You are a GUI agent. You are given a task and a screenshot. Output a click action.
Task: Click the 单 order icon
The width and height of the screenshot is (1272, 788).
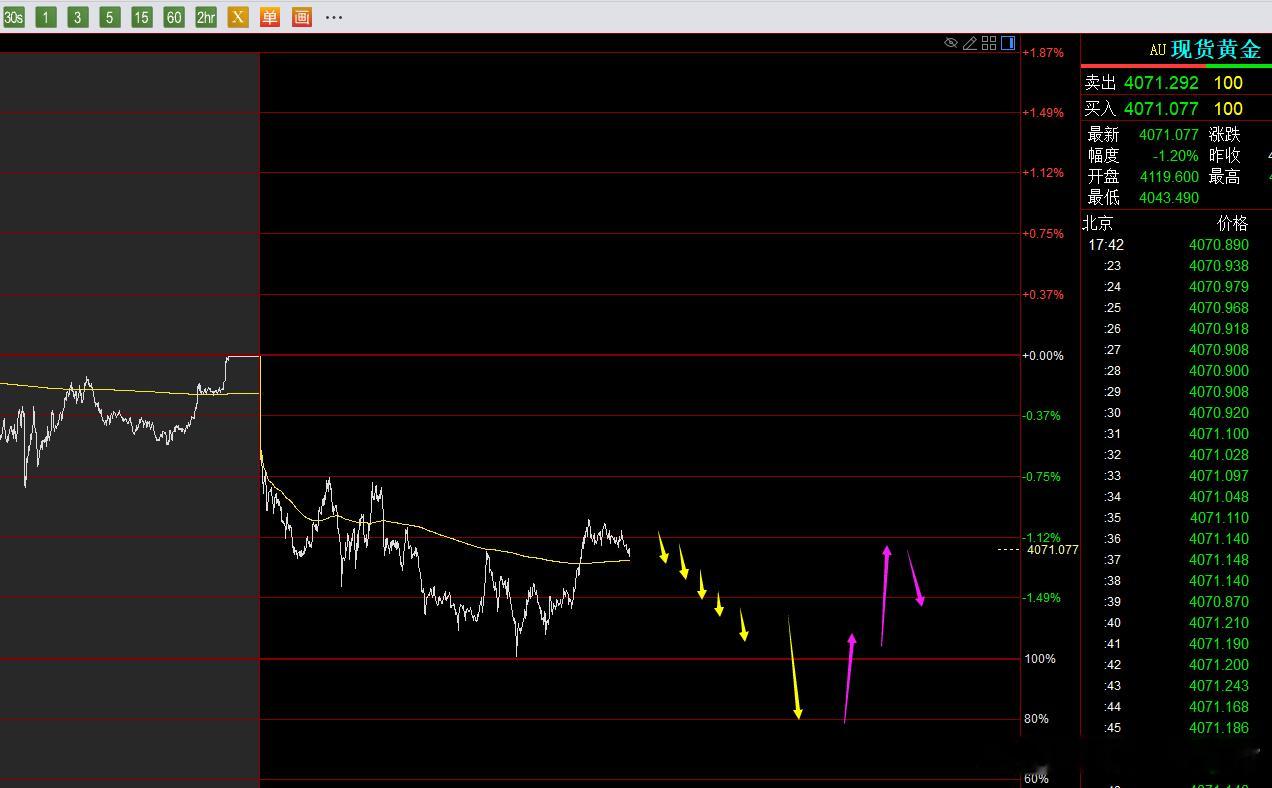[270, 17]
